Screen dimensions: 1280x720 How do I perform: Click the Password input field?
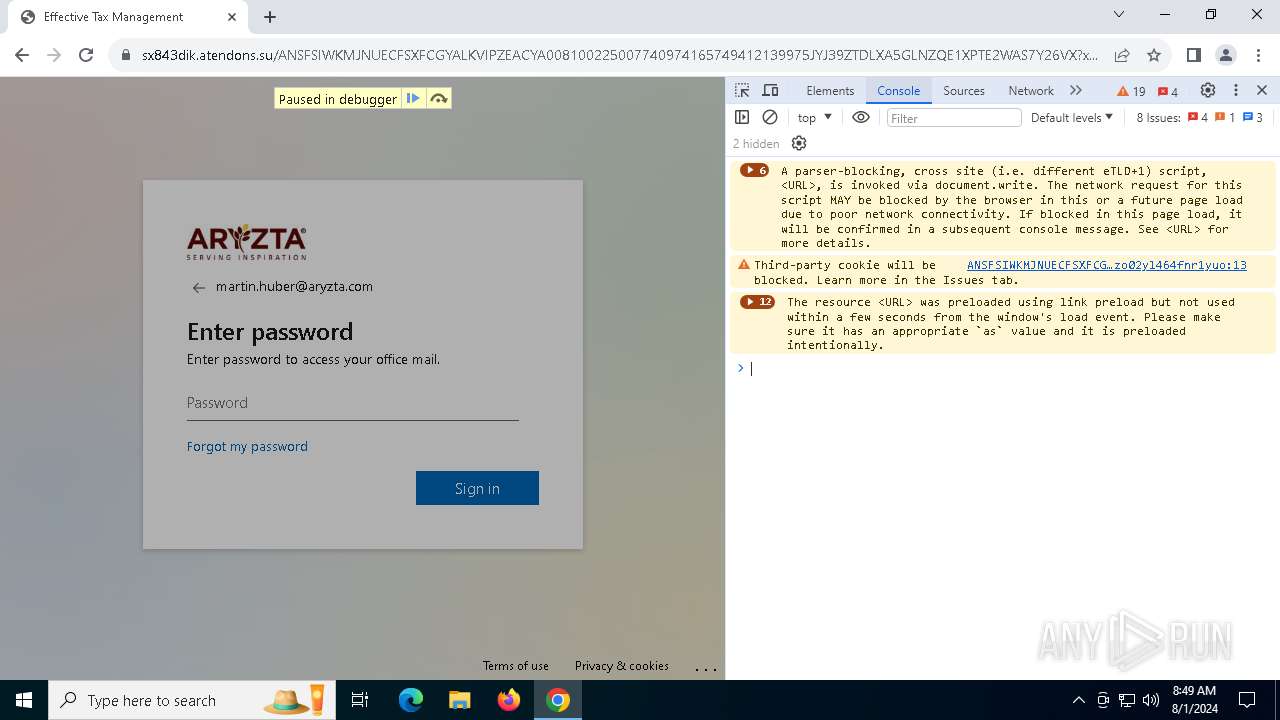point(352,403)
